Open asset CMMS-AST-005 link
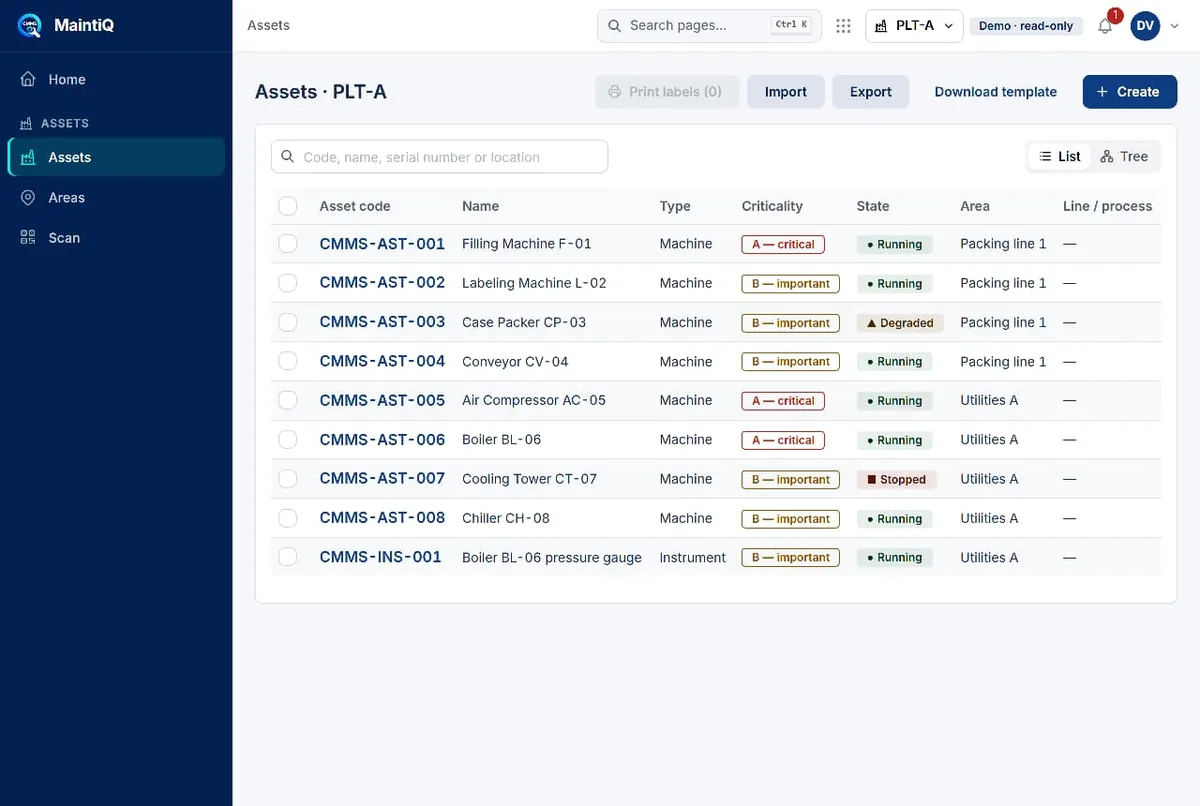The image size is (1200, 806). [x=382, y=400]
